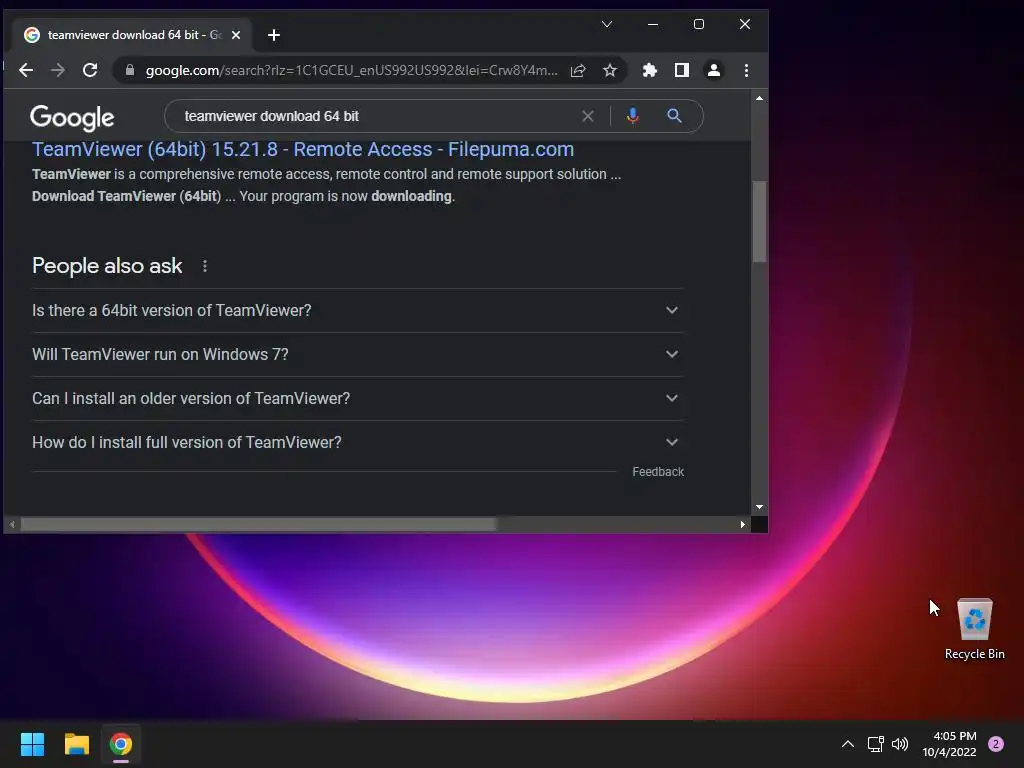Open network status tray icon
This screenshot has width=1024, height=768.
point(875,744)
